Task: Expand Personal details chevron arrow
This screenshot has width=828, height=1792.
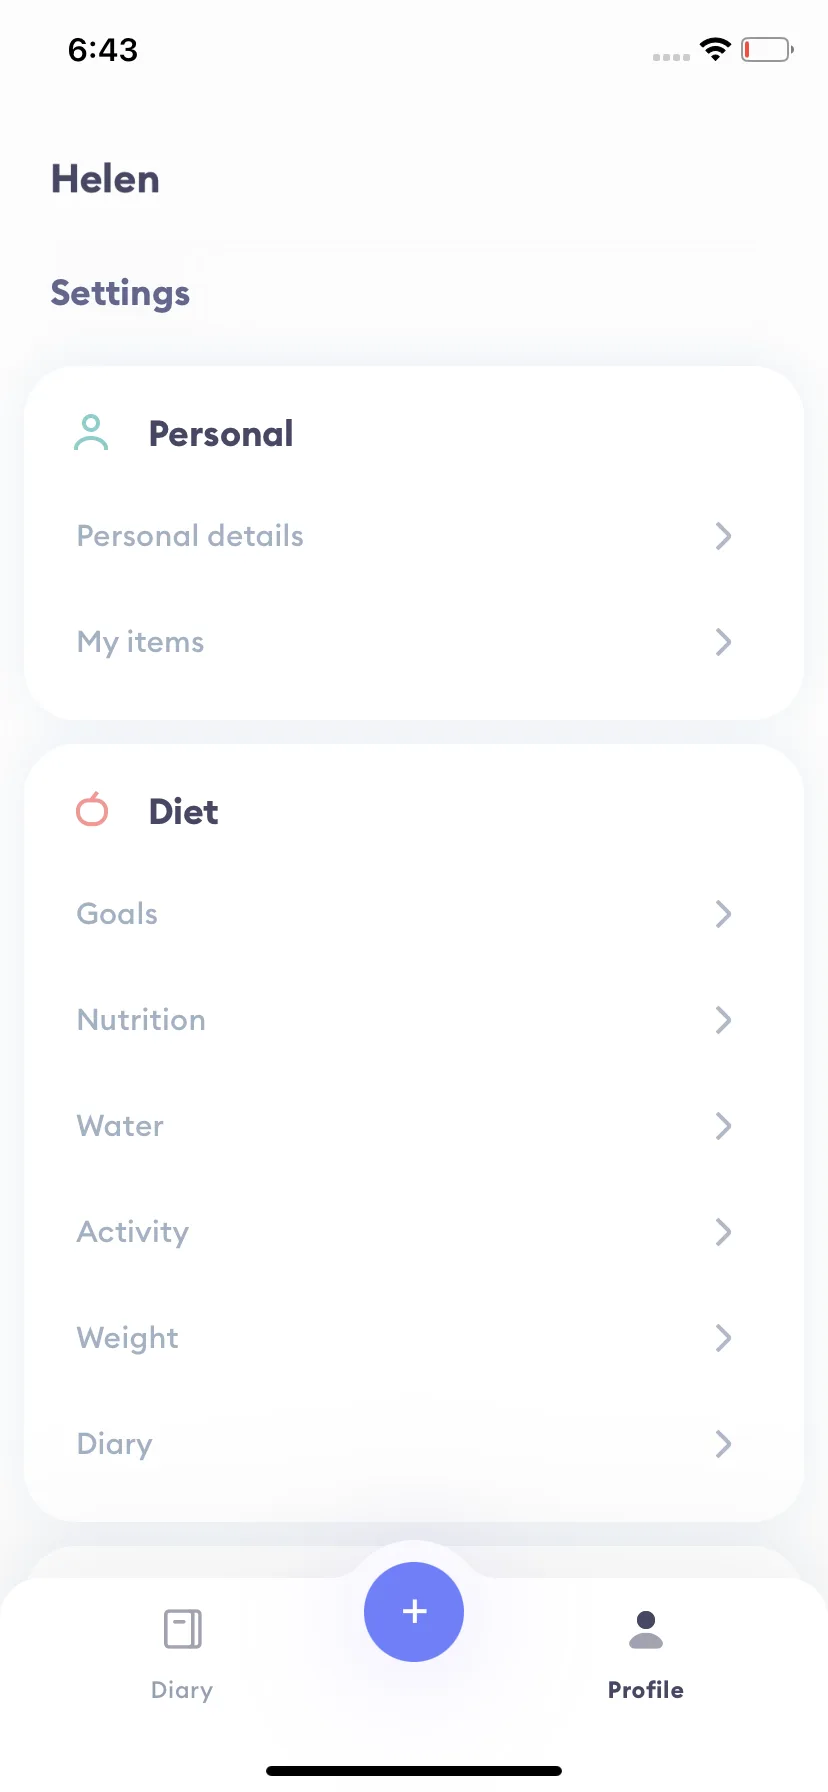Action: coord(724,536)
